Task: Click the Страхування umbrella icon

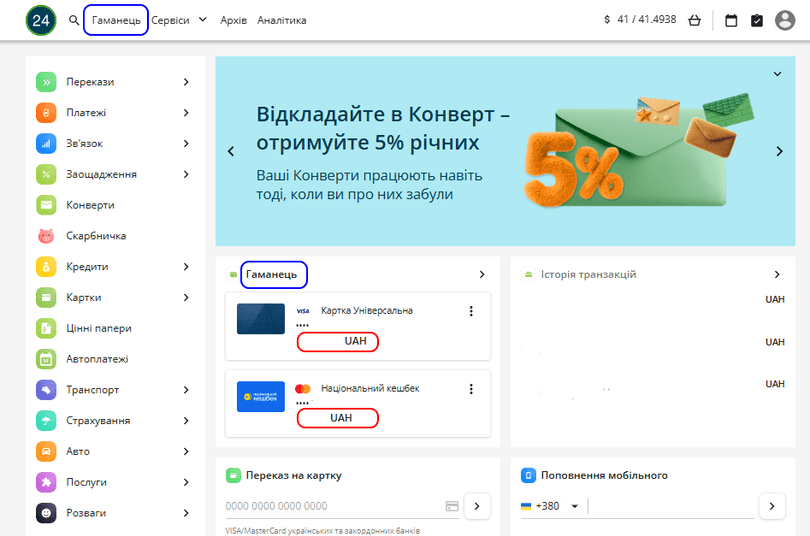Action: tap(46, 421)
